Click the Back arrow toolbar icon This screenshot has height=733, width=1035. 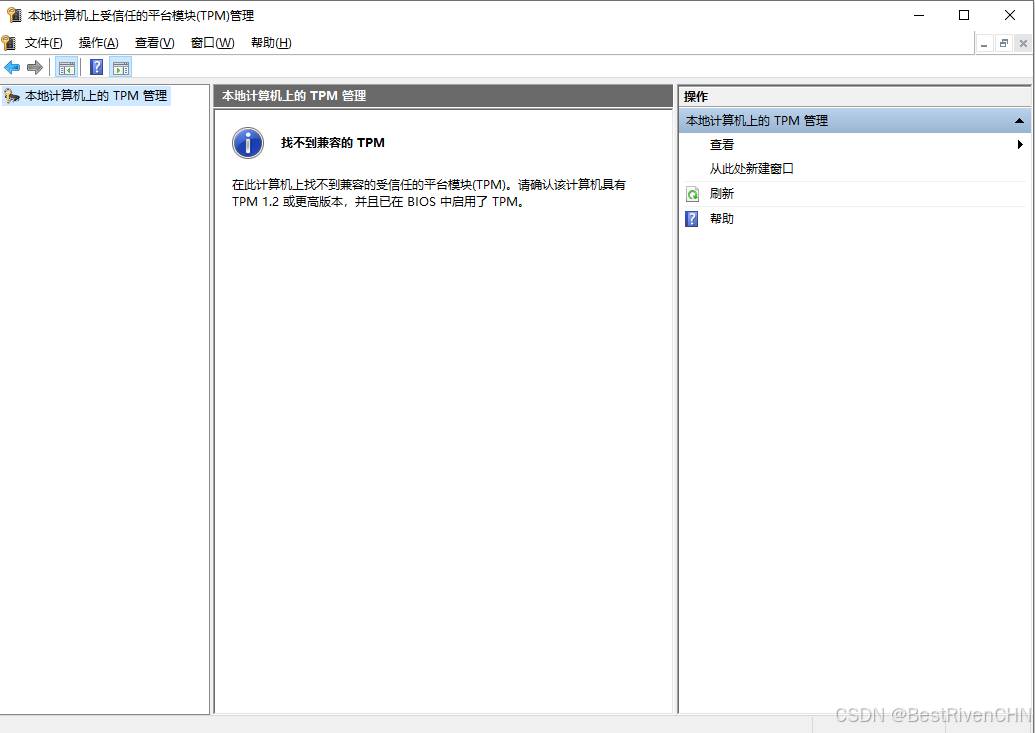point(12,67)
